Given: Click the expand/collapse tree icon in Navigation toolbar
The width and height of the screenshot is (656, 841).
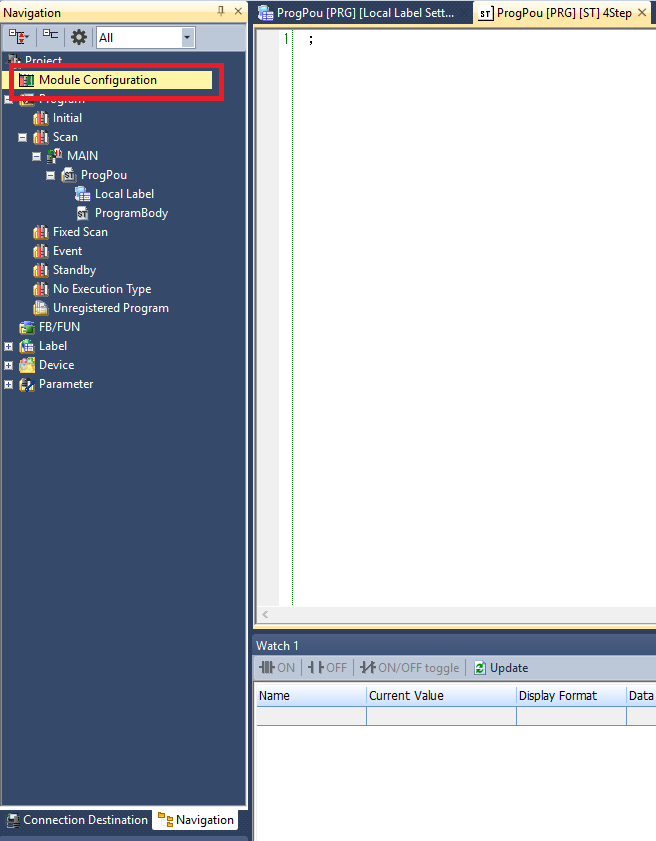Looking at the screenshot, I should (x=19, y=37).
